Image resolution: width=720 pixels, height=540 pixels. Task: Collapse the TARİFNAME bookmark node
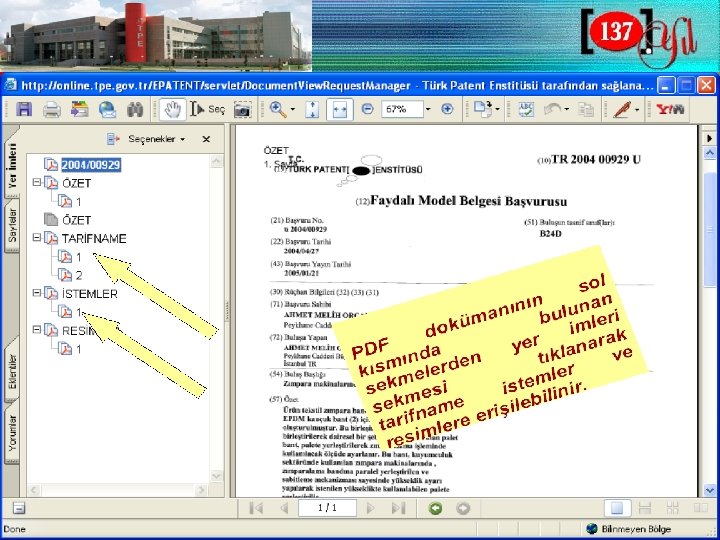(x=37, y=237)
